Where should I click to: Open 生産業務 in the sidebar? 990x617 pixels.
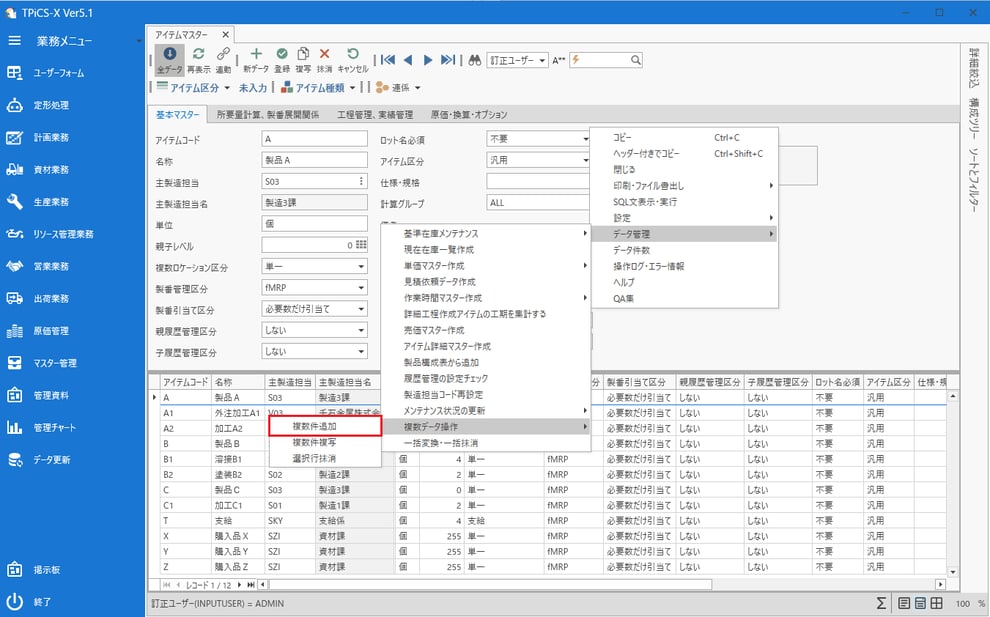51,202
